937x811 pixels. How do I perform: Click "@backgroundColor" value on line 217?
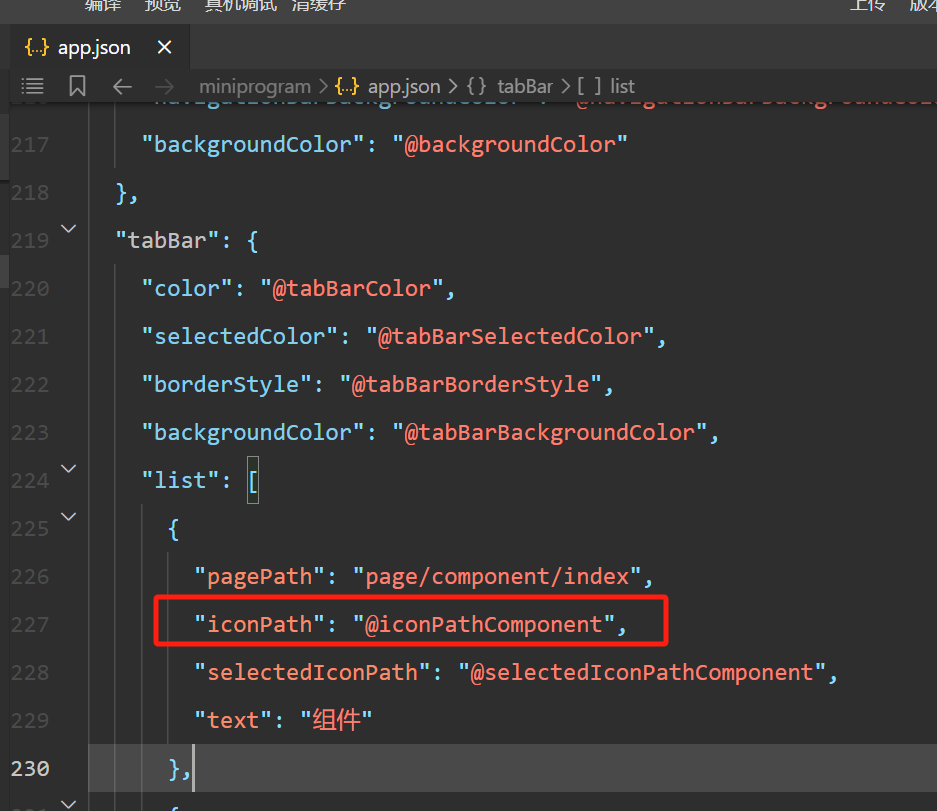(510, 145)
